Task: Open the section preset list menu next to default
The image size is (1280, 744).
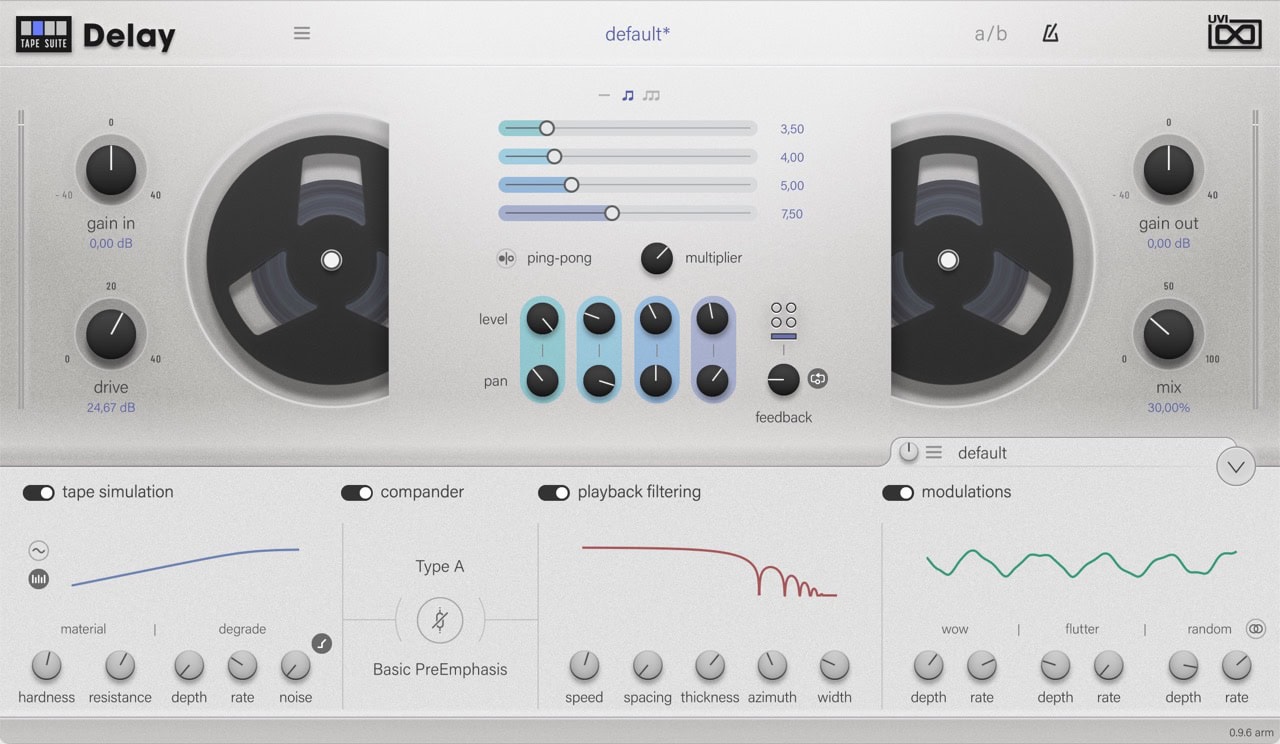Action: click(x=934, y=453)
